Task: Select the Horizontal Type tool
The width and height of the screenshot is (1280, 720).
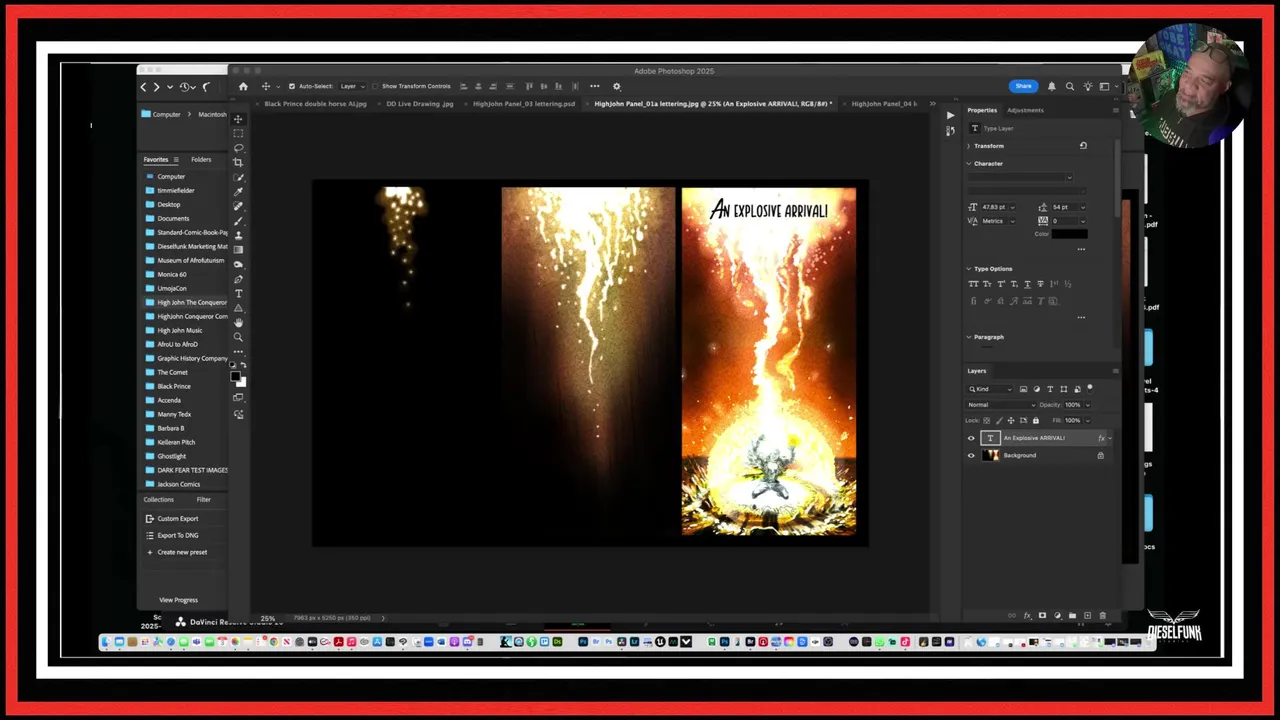Action: point(238,295)
